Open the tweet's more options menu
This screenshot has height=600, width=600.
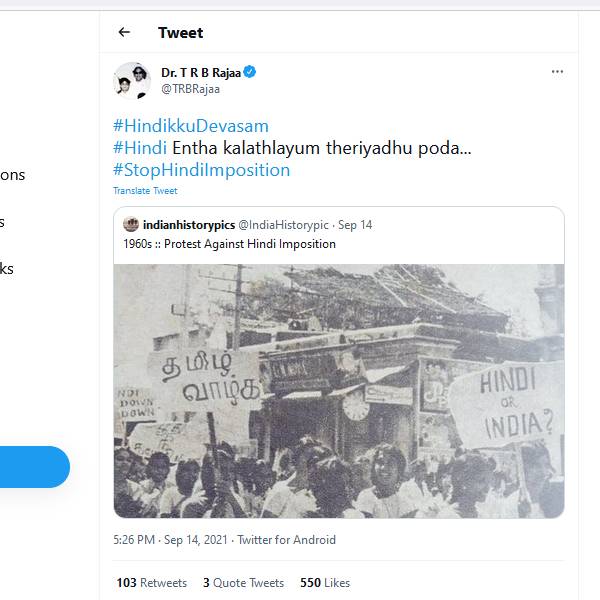557,72
